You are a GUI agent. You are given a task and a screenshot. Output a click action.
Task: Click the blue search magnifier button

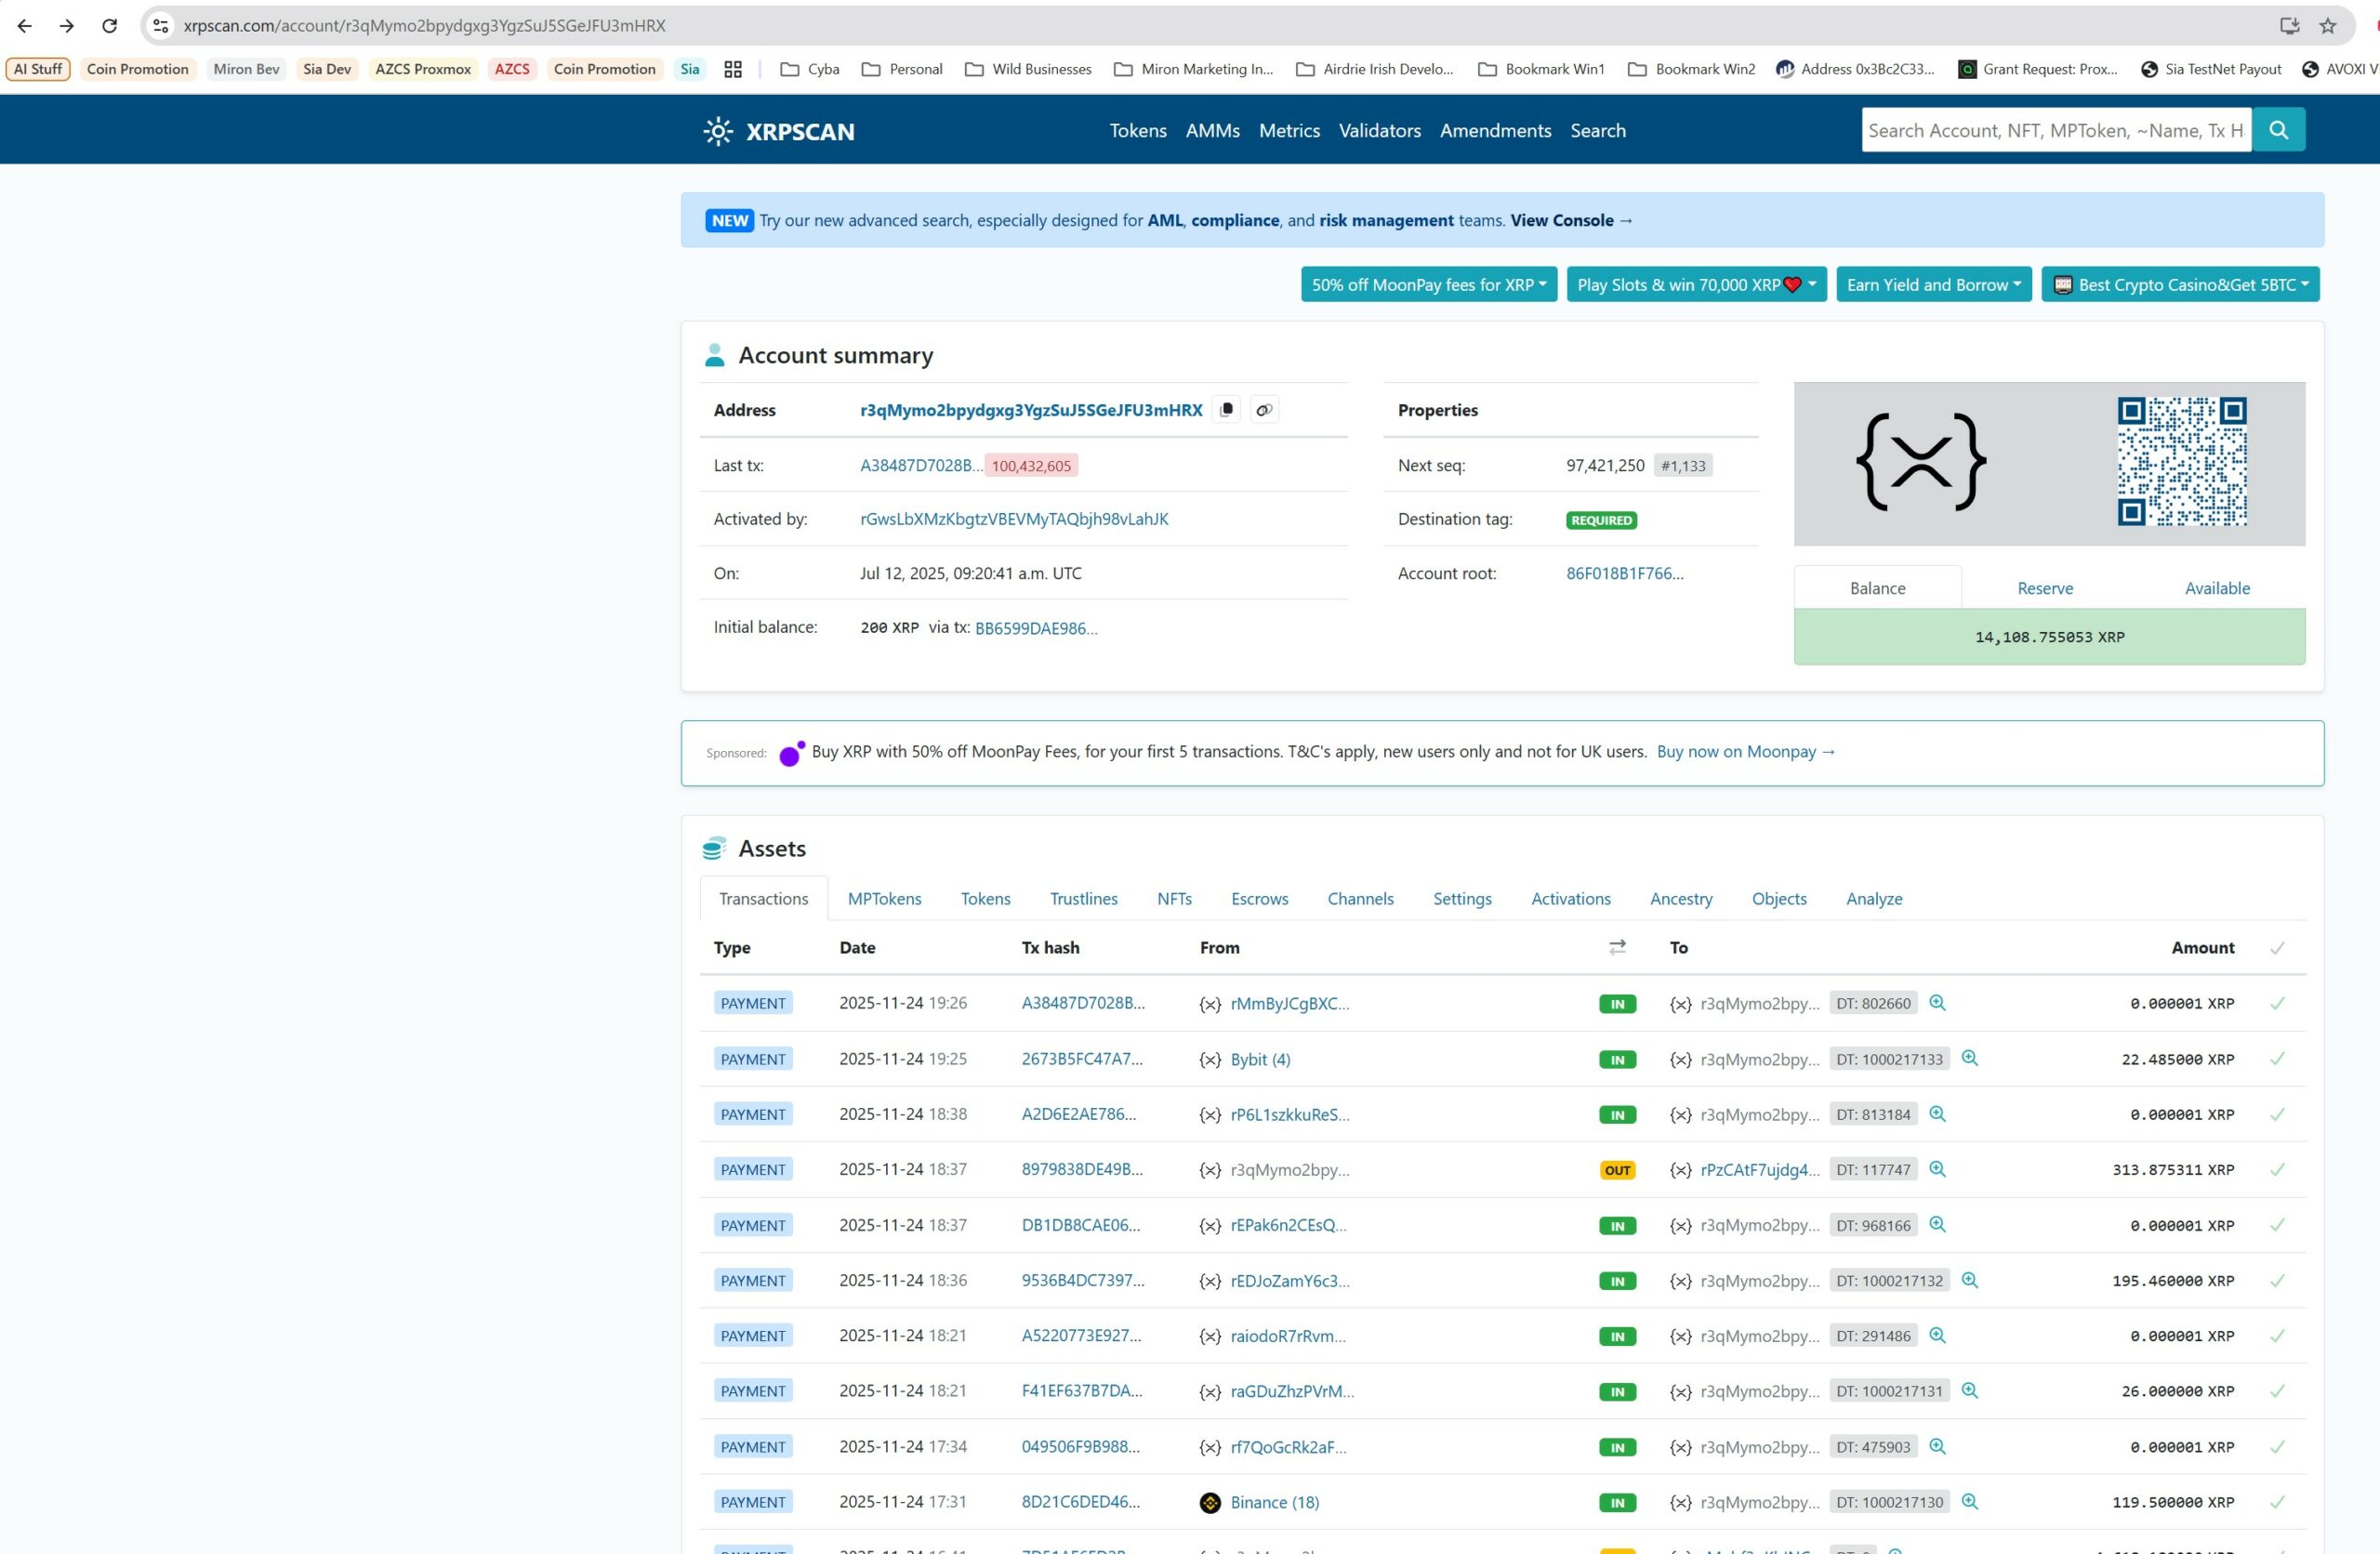[x=2277, y=130]
